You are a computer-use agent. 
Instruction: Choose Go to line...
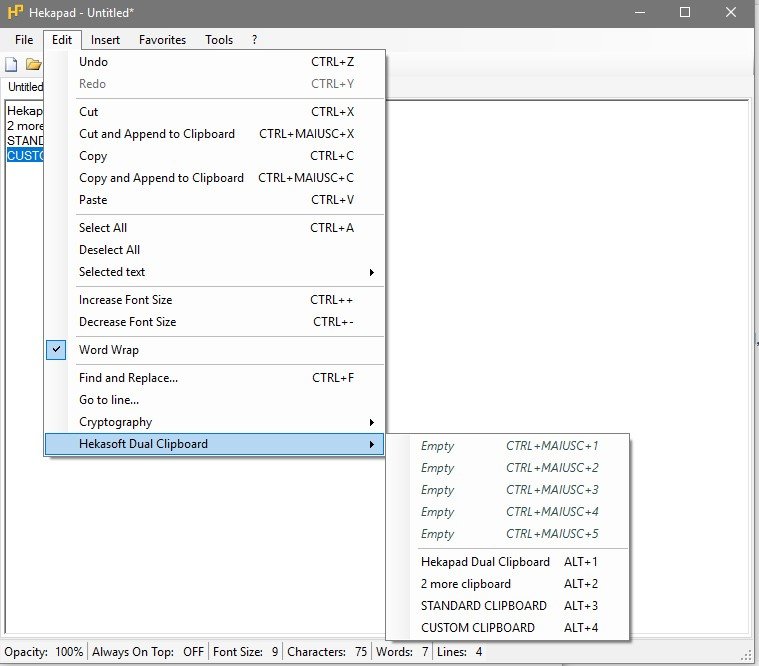click(x=215, y=400)
